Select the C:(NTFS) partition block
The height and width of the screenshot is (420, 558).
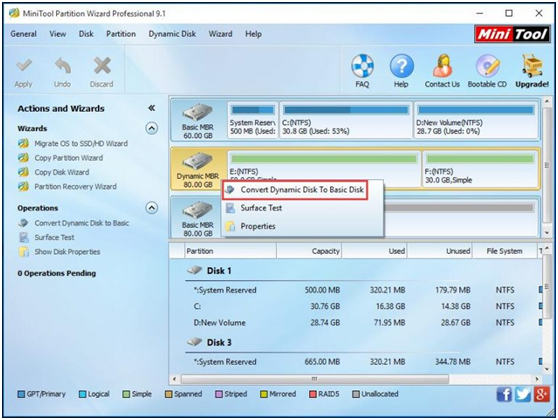tap(346, 120)
